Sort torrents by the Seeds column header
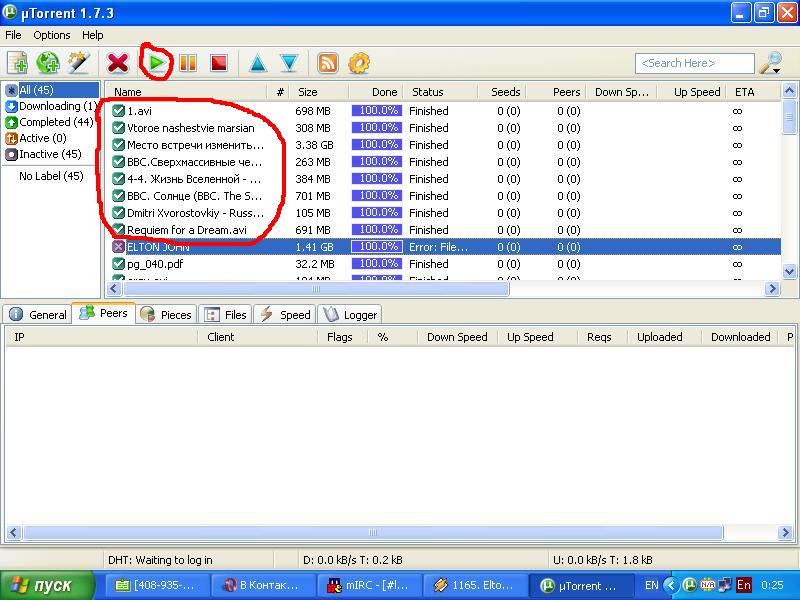 [502, 92]
